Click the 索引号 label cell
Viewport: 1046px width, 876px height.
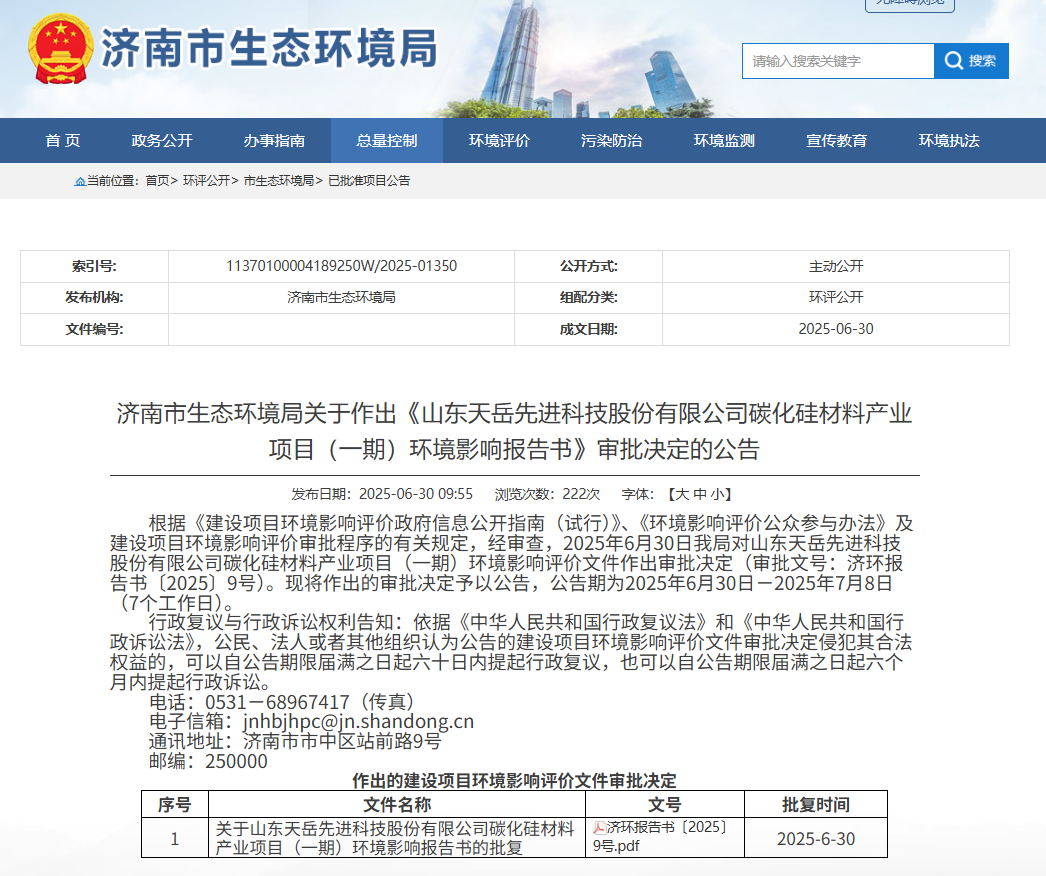pyautogui.click(x=94, y=266)
